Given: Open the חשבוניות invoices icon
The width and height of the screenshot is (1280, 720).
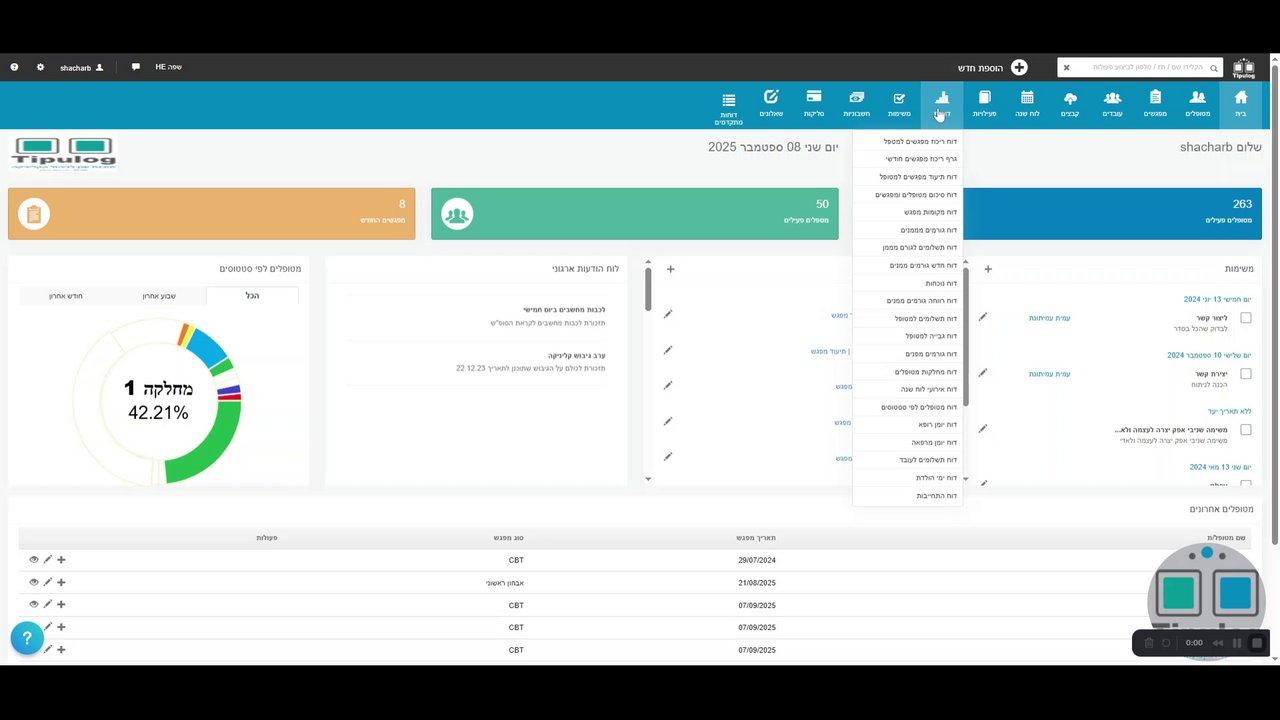Looking at the screenshot, I should coord(856,104).
